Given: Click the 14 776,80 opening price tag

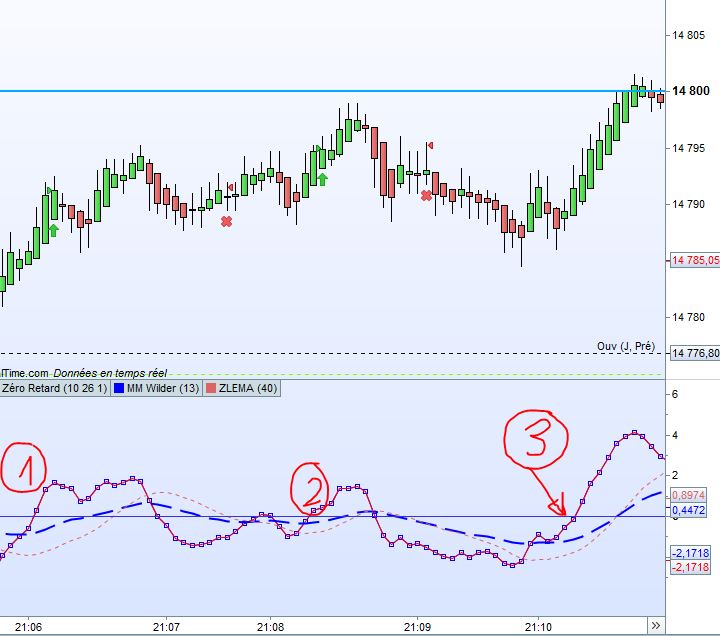Looking at the screenshot, I should (695, 353).
